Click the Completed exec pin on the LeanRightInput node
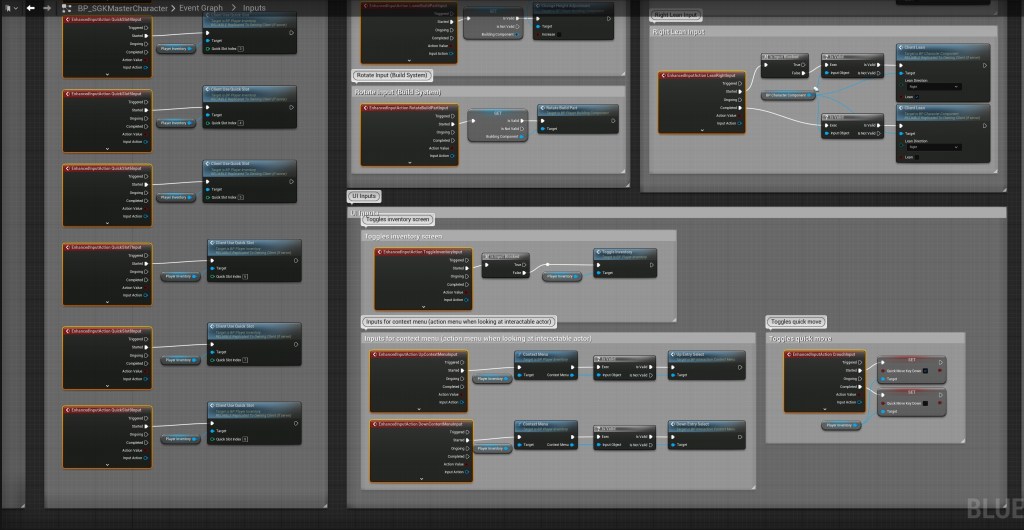 point(740,108)
